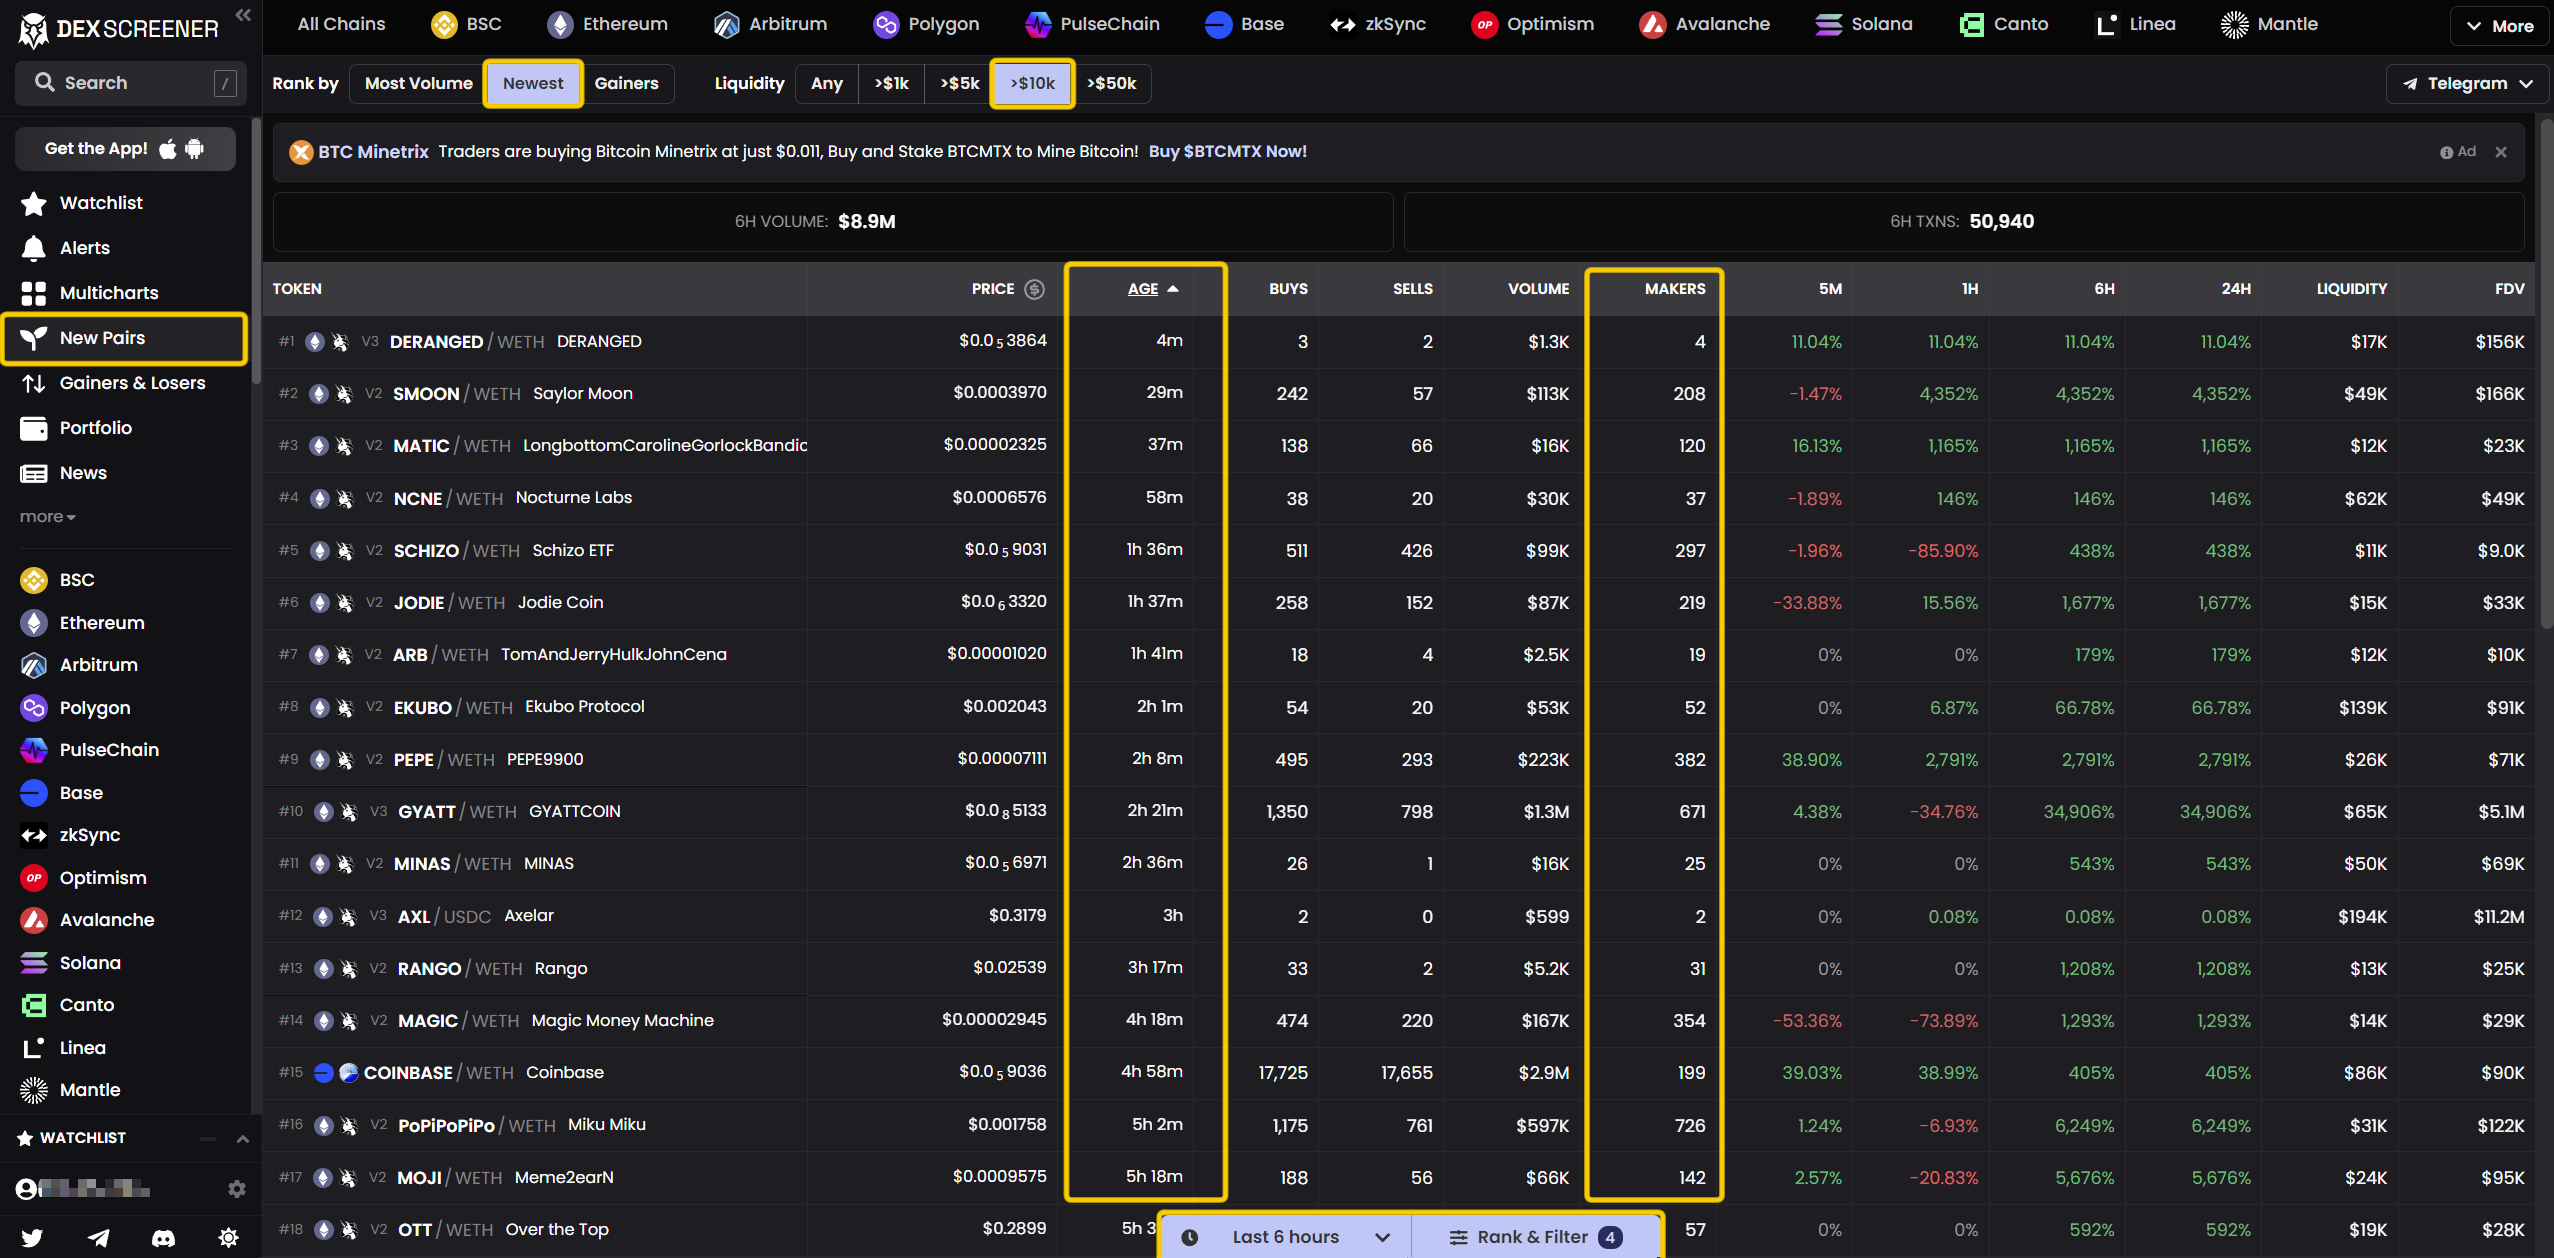Select the BSC chain icon in sidebar

coord(33,580)
